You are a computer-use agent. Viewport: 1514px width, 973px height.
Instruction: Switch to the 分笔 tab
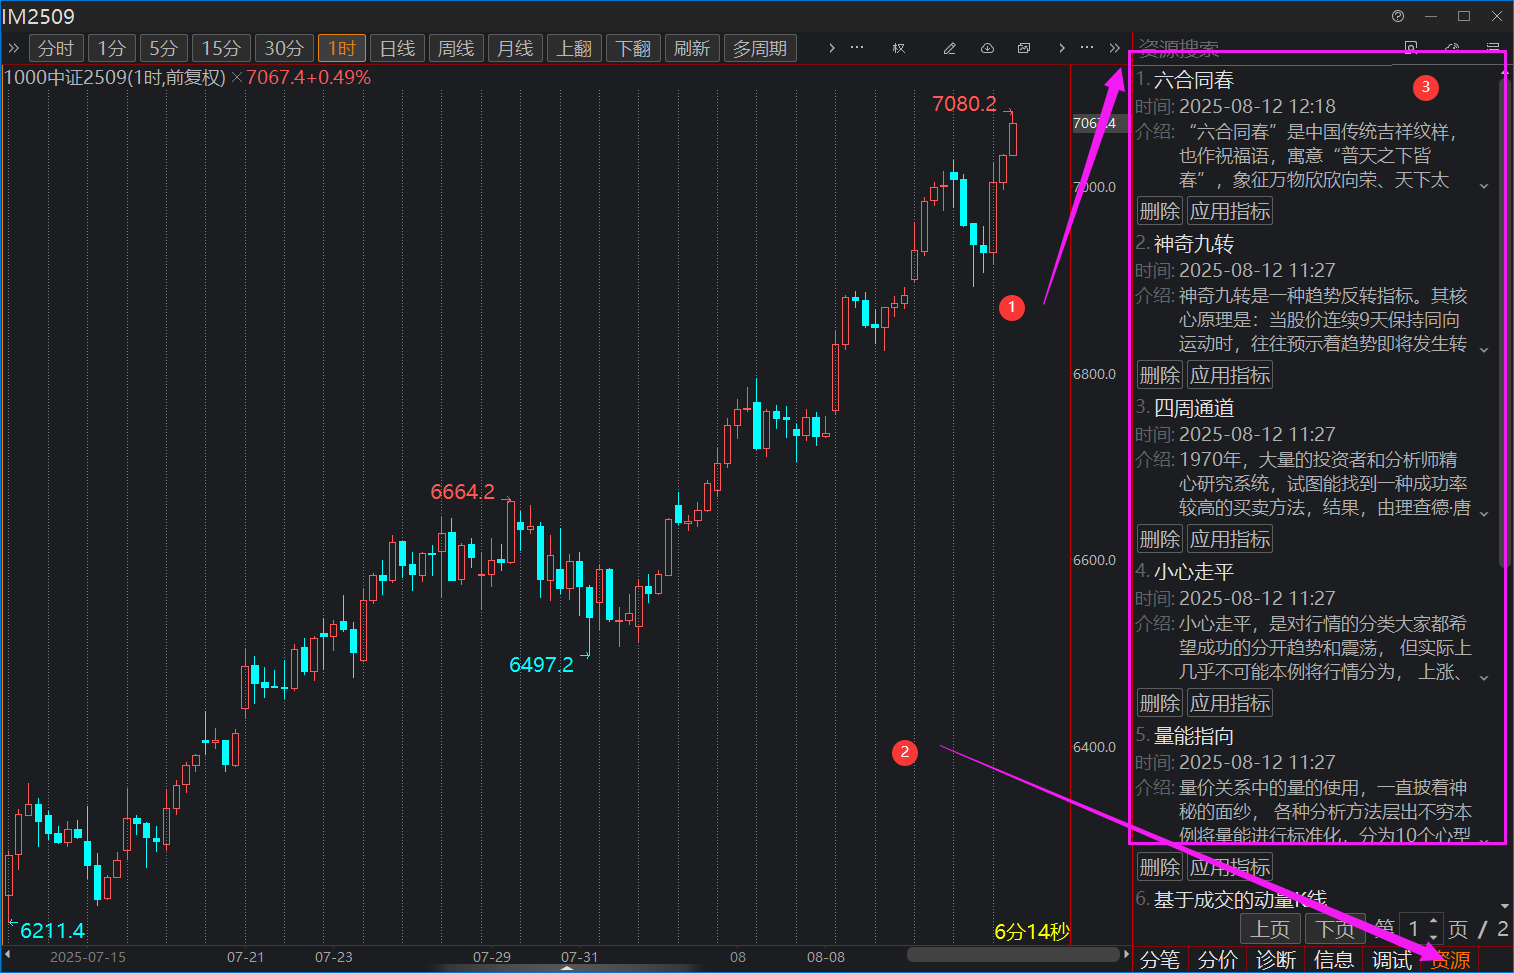[x=1160, y=960]
